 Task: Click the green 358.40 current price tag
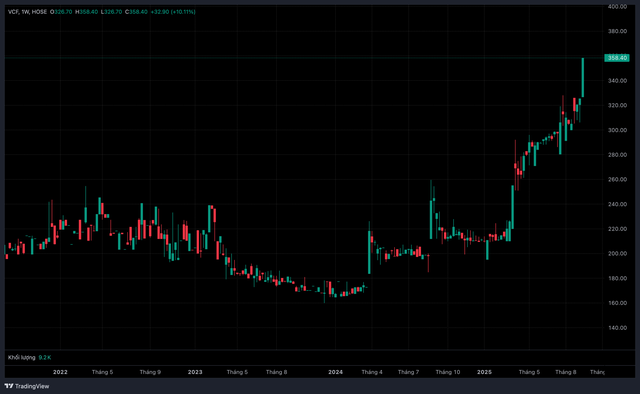(617, 58)
